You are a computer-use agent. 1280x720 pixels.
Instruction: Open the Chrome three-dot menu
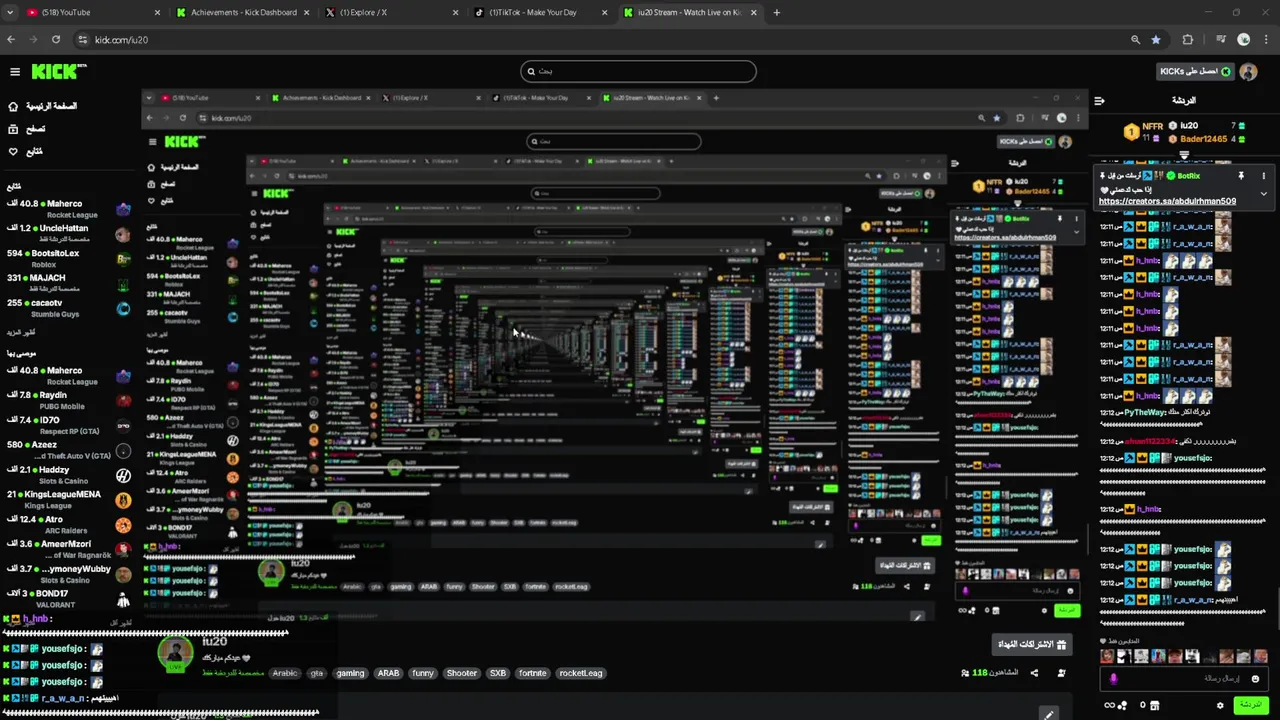(1266, 40)
